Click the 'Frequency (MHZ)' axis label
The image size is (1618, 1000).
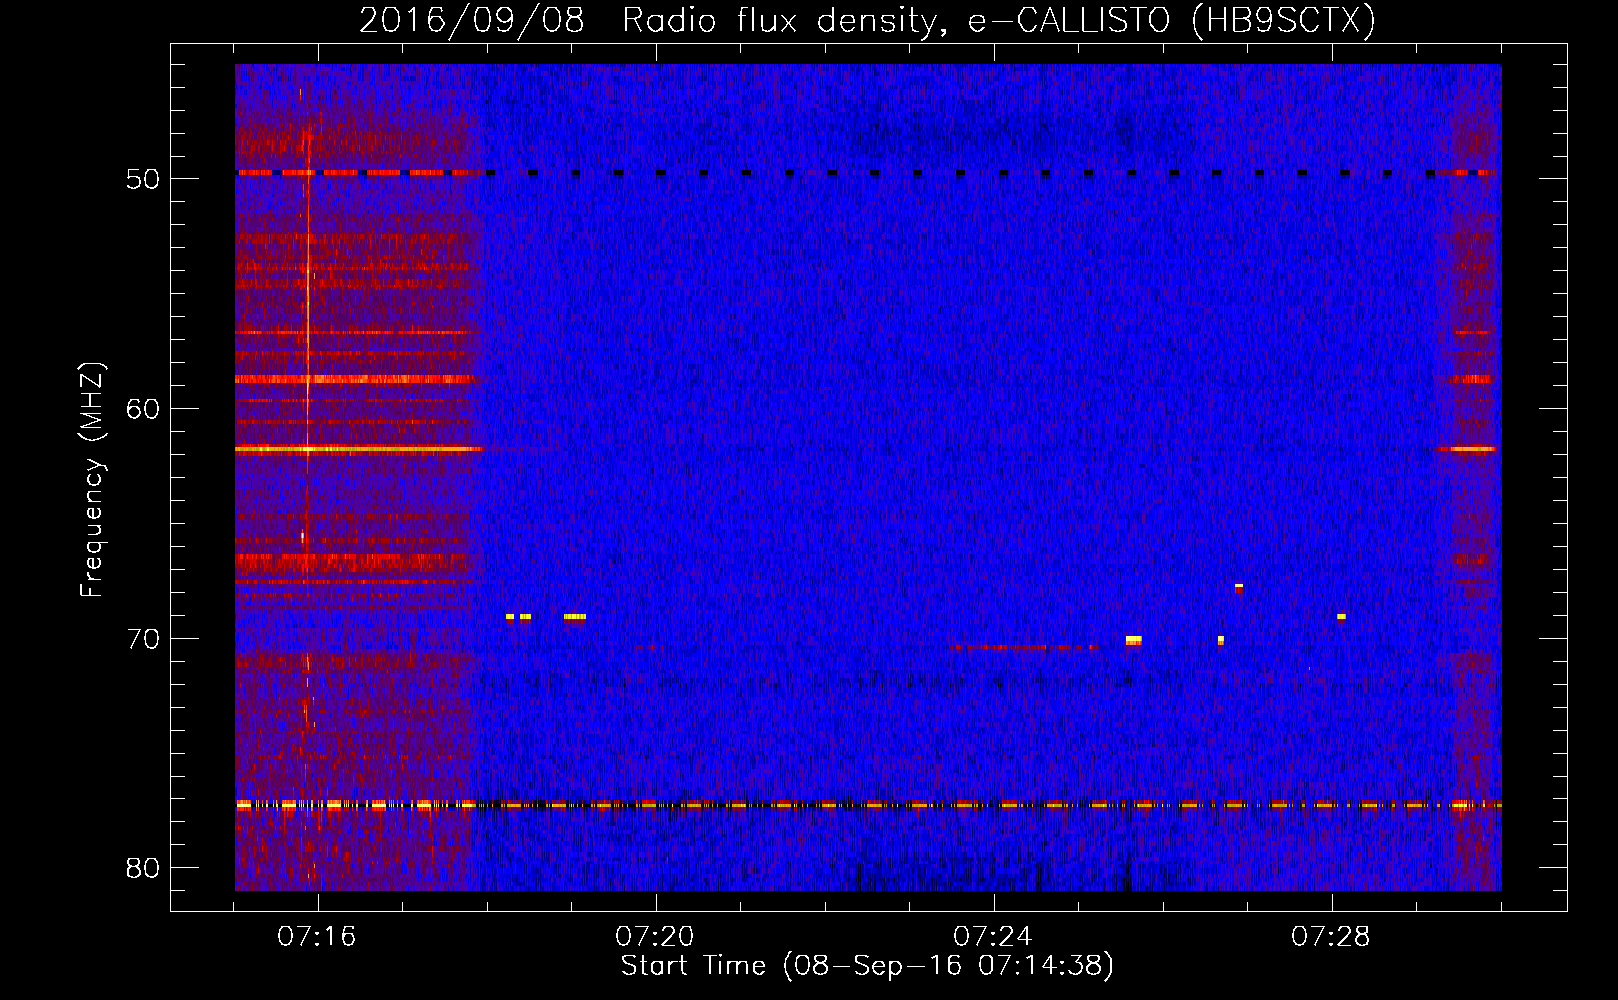(91, 480)
